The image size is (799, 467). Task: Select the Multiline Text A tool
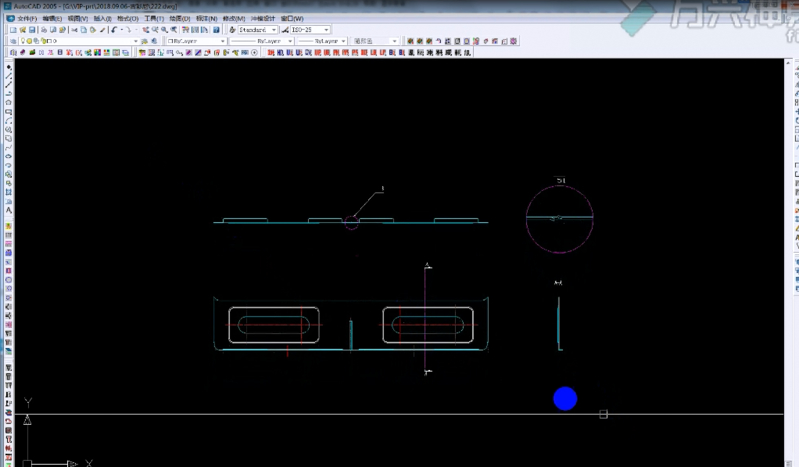coord(9,210)
